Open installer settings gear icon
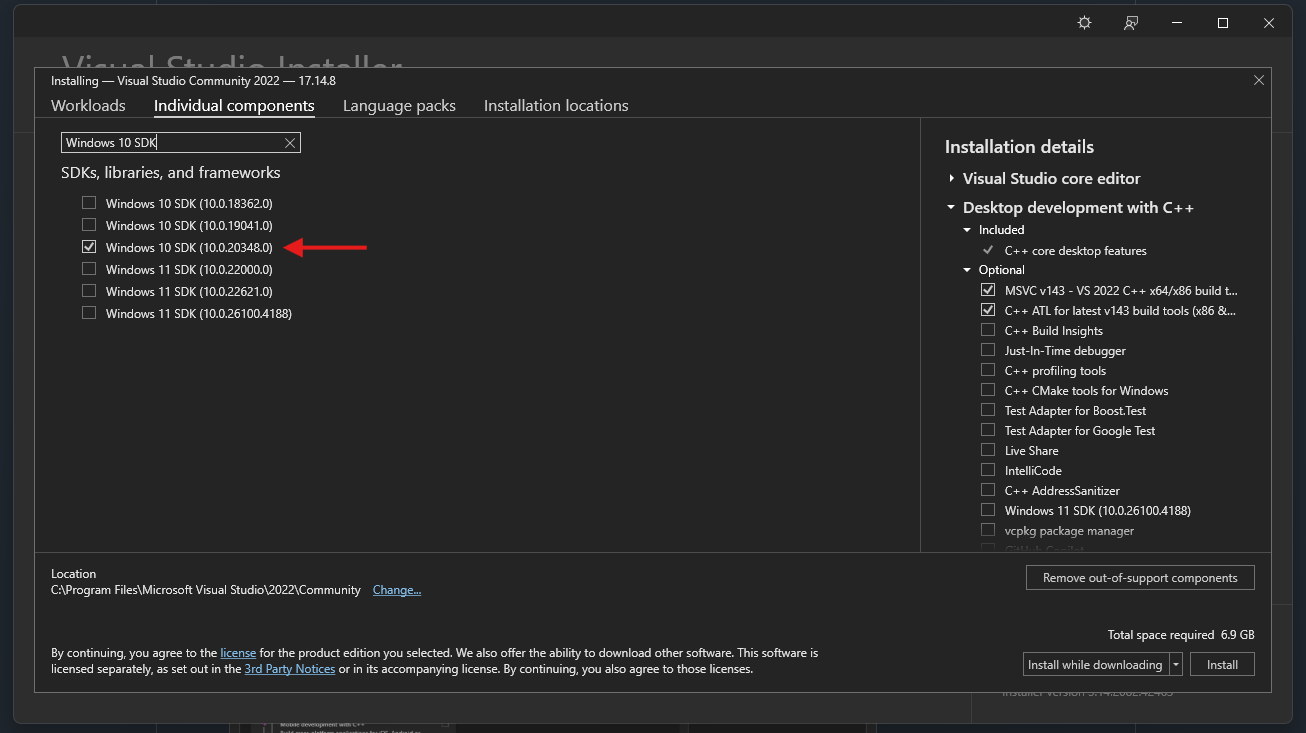 point(1084,23)
